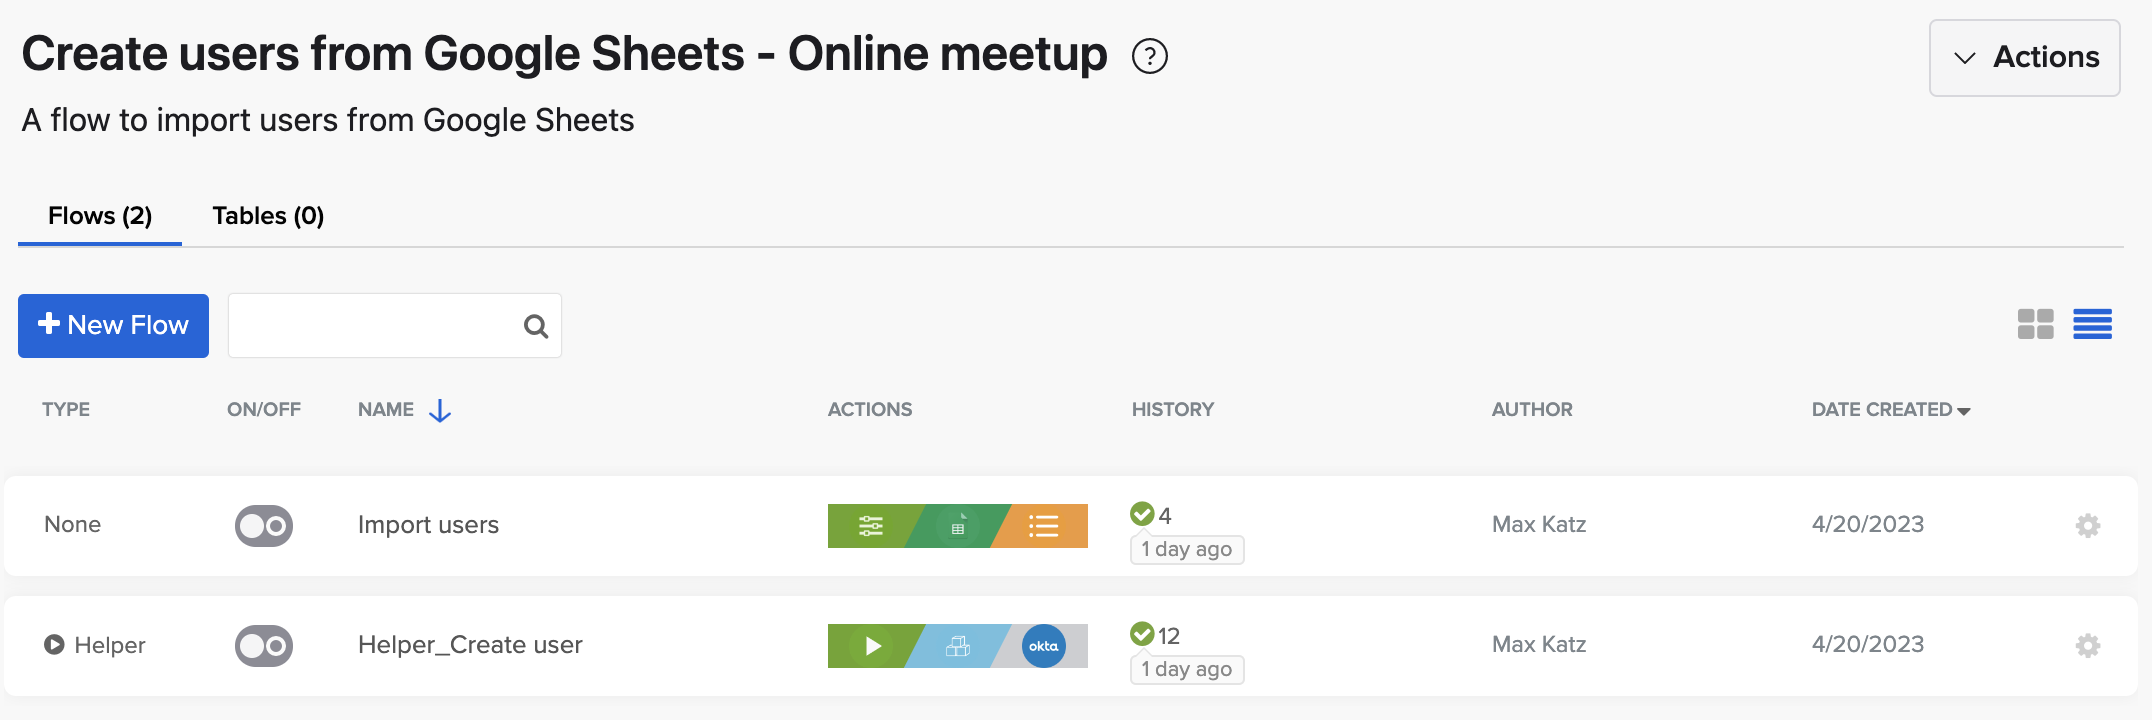
Task: Click the green play icon in Helper flow
Action: coord(872,646)
